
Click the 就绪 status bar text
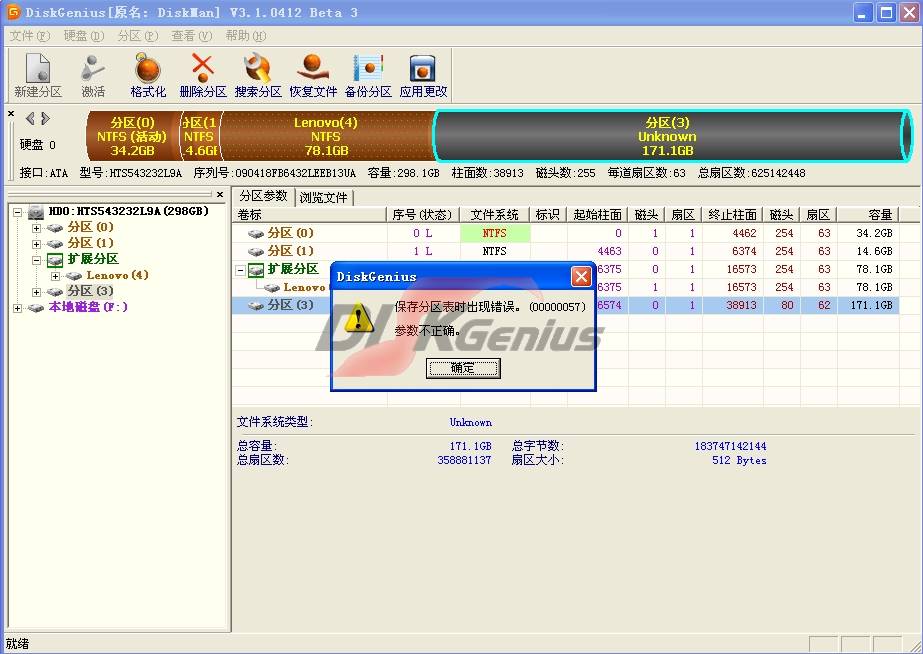(17, 644)
